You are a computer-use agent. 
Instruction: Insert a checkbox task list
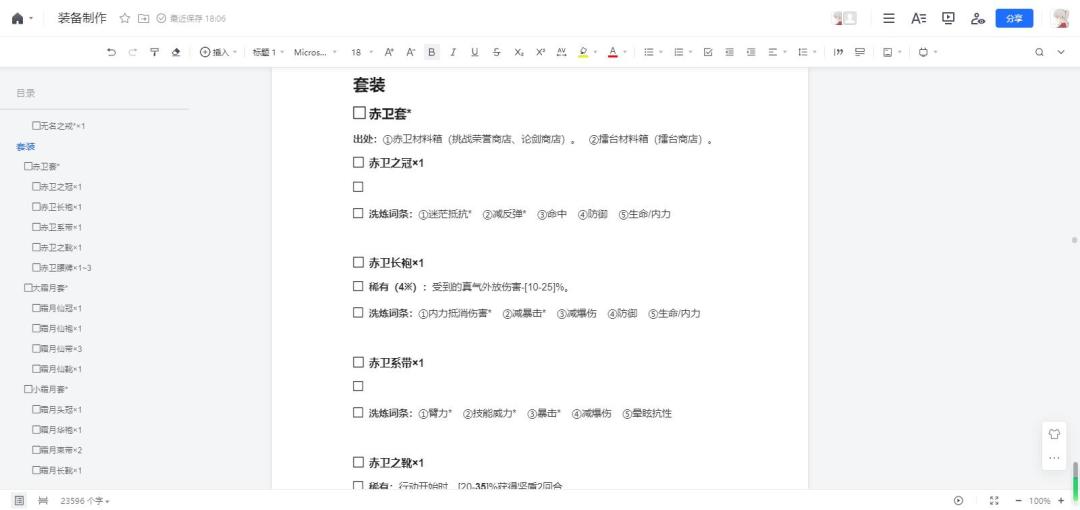[x=708, y=52]
